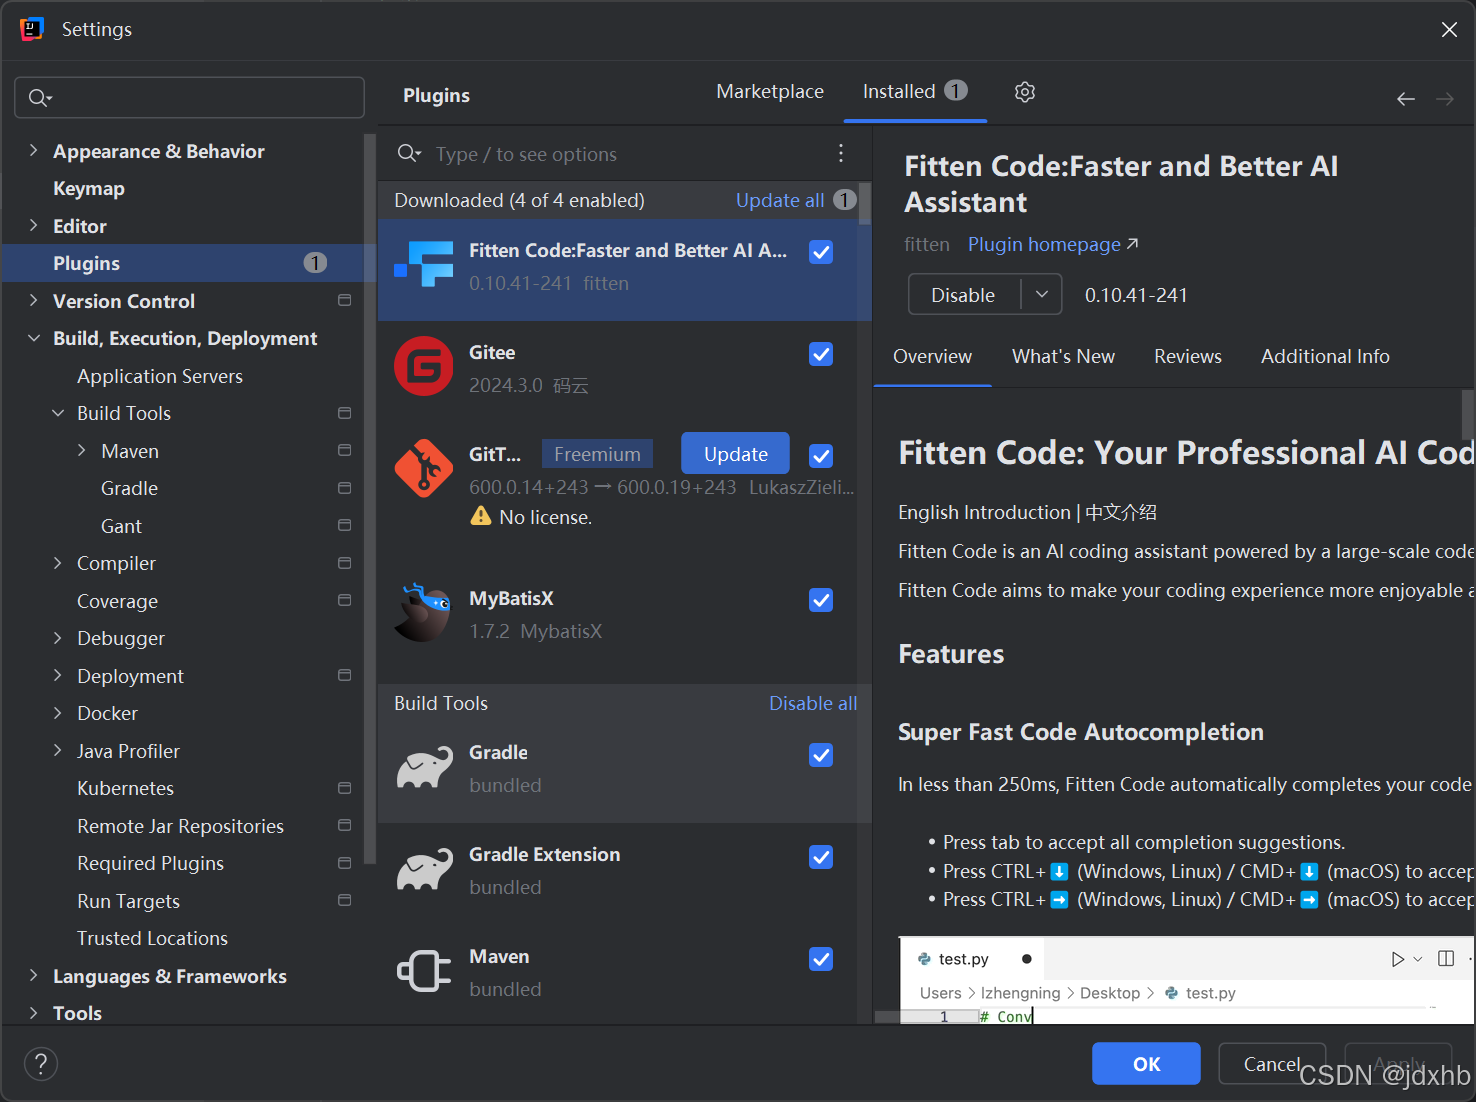Image resolution: width=1476 pixels, height=1102 pixels.
Task: Click the Disable plugin button
Action: point(963,294)
